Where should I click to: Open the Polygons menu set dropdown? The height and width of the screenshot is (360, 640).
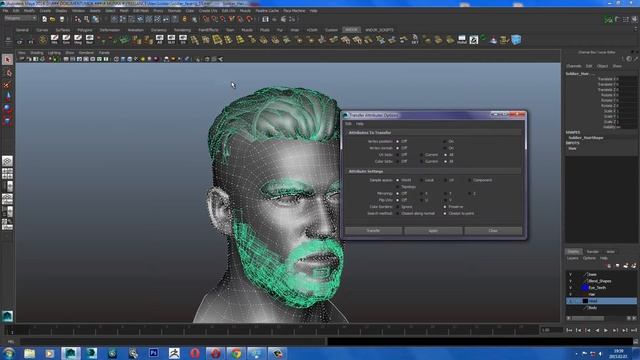coord(20,18)
